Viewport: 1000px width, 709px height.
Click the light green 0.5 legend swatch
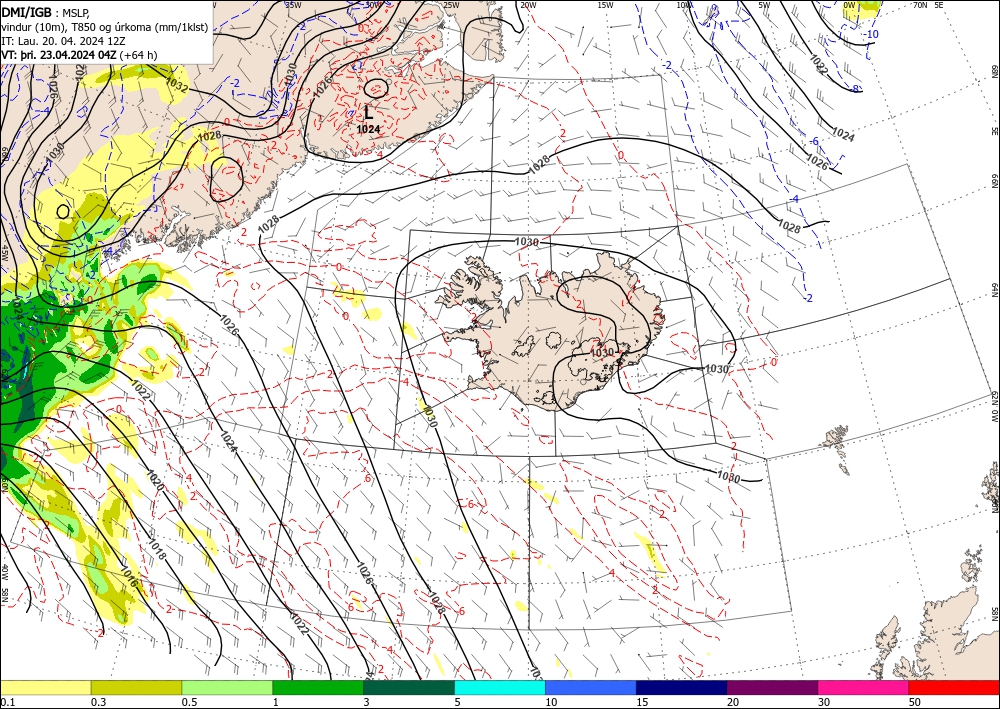[x=227, y=687]
